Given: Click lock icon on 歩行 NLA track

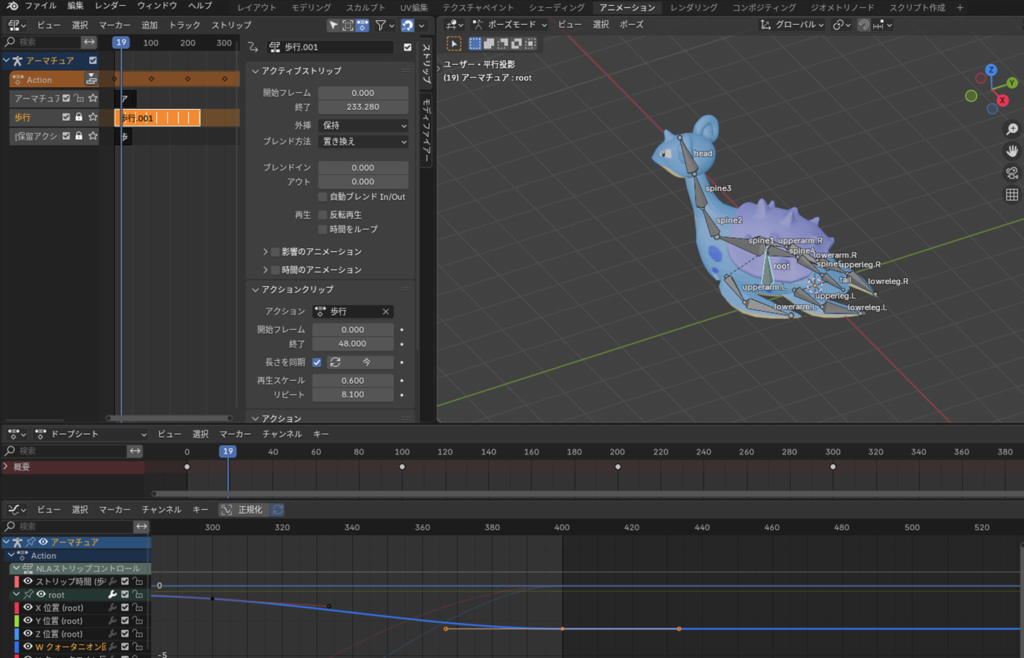Looking at the screenshot, I should pos(79,118).
